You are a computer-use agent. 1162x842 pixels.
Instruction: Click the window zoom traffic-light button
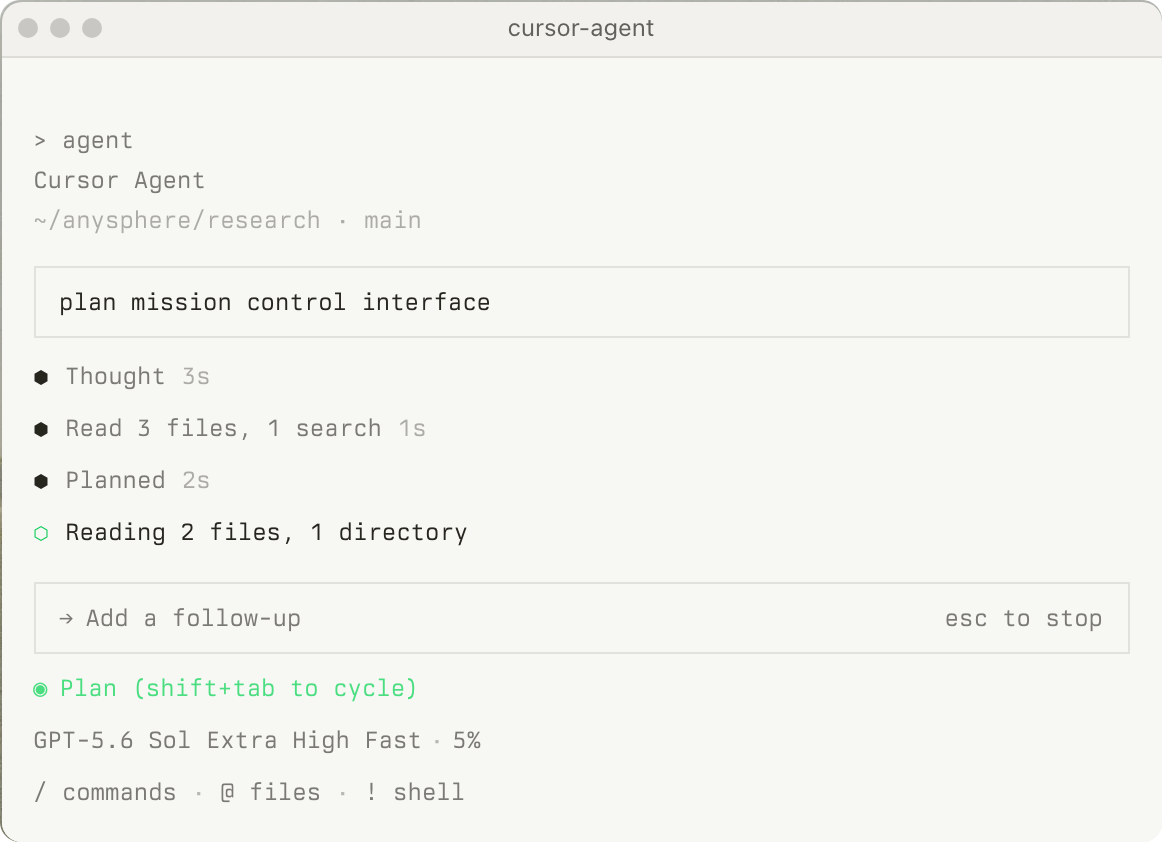[92, 28]
